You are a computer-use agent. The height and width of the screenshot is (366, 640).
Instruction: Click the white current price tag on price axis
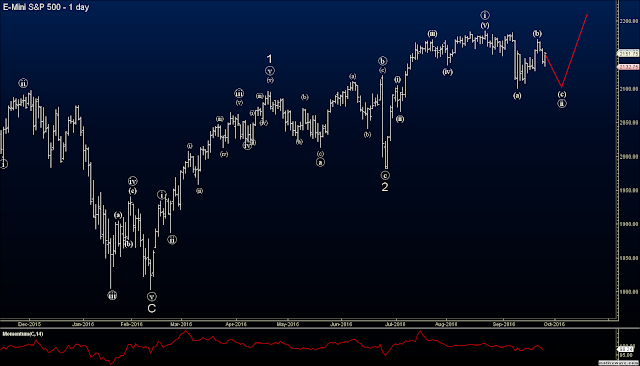[629, 53]
